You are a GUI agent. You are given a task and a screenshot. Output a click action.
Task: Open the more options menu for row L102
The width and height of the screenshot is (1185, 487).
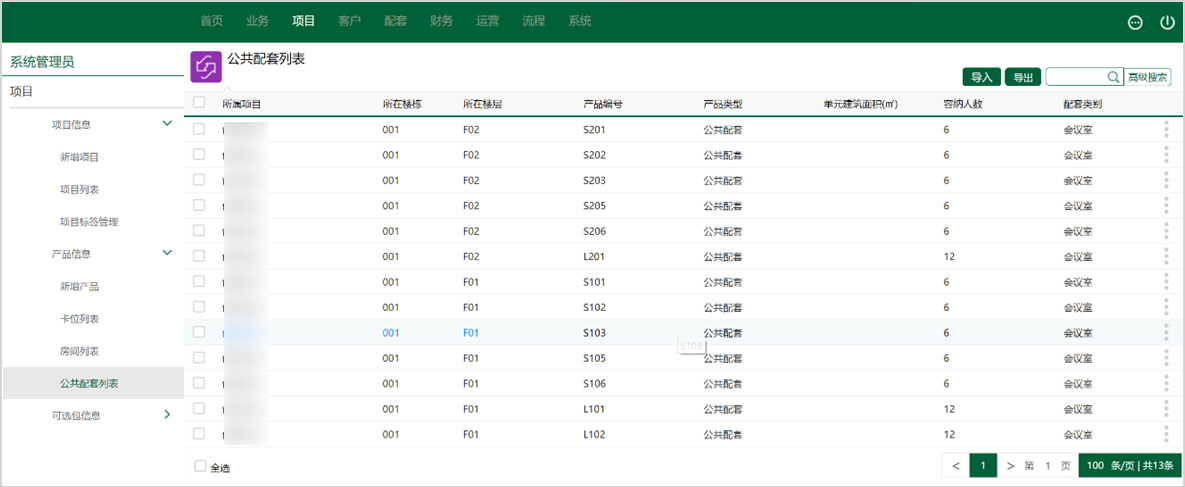(1166, 434)
